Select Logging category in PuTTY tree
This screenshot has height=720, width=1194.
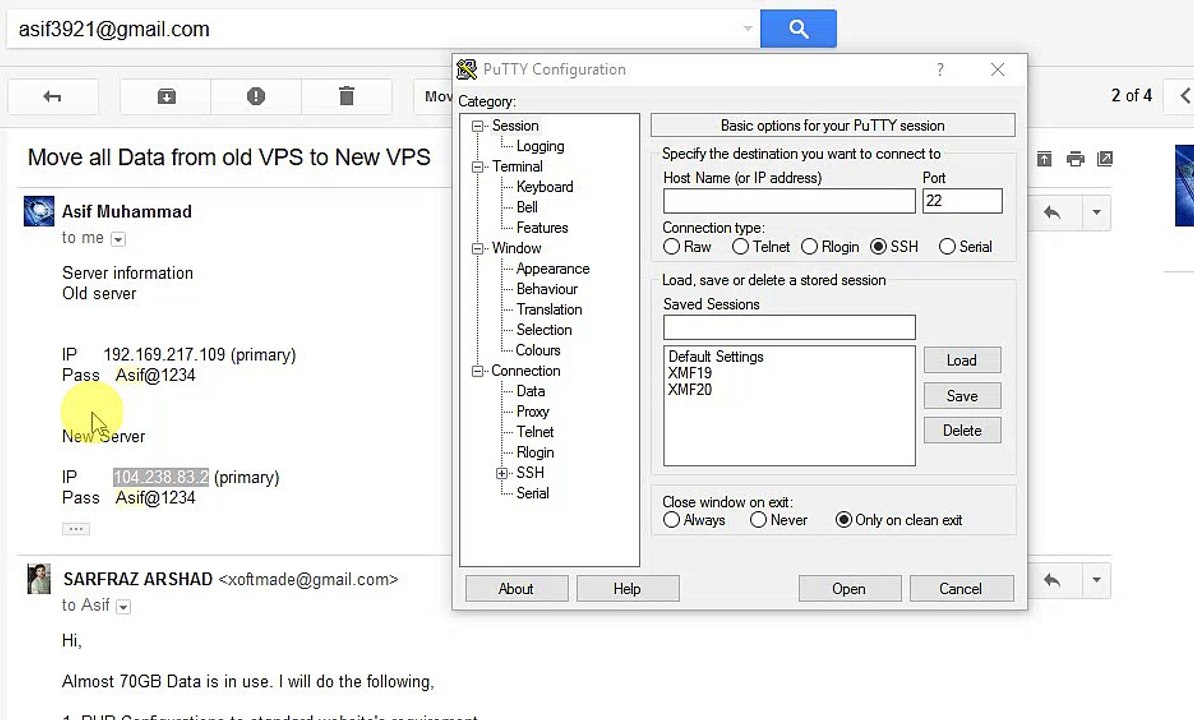tap(540, 146)
